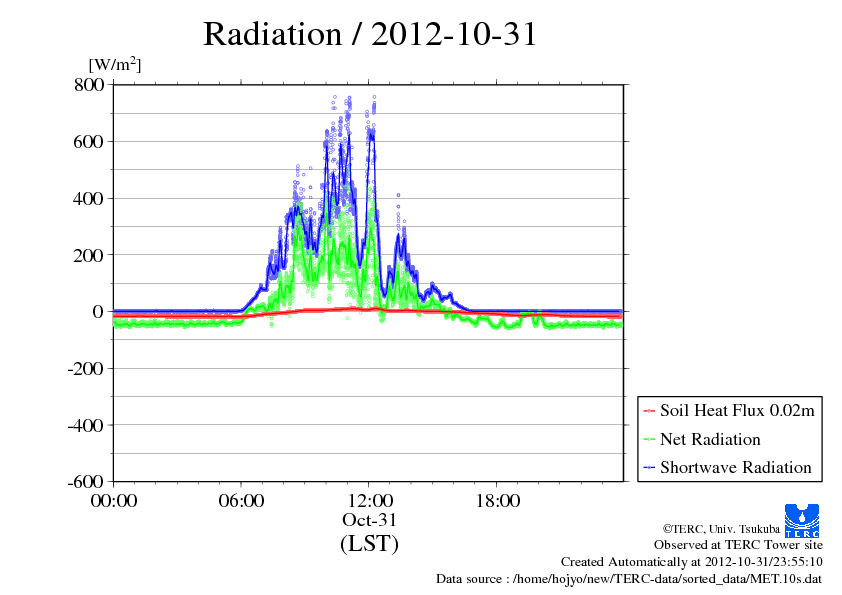Click the '0' y-axis label
Viewport: 842px width, 595px height.
coord(98,311)
